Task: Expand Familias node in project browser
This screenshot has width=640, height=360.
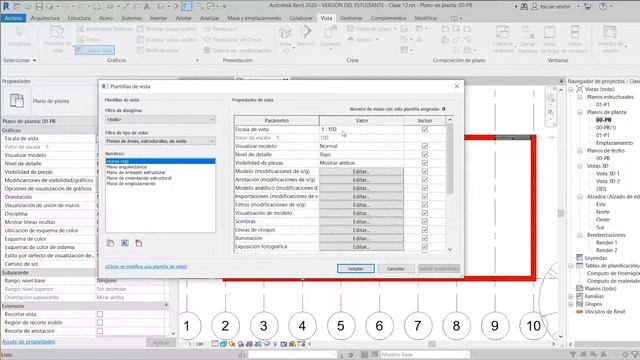Action: pos(571,296)
